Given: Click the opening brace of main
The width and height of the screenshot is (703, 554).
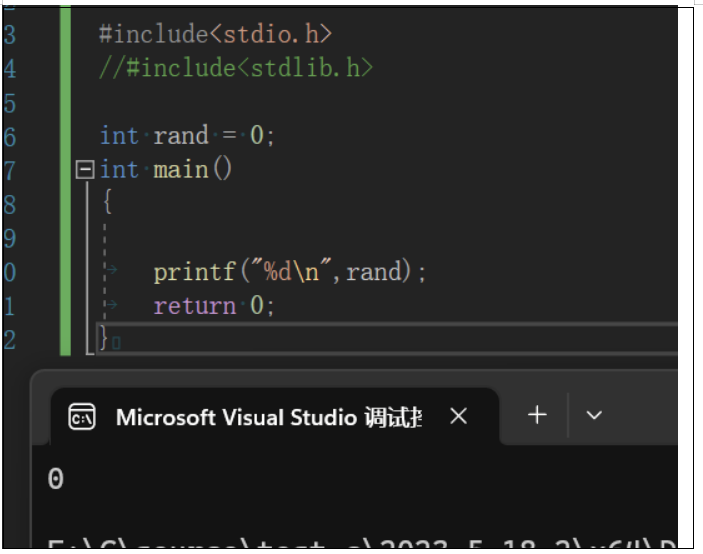Looking at the screenshot, I should pyautogui.click(x=107, y=202).
